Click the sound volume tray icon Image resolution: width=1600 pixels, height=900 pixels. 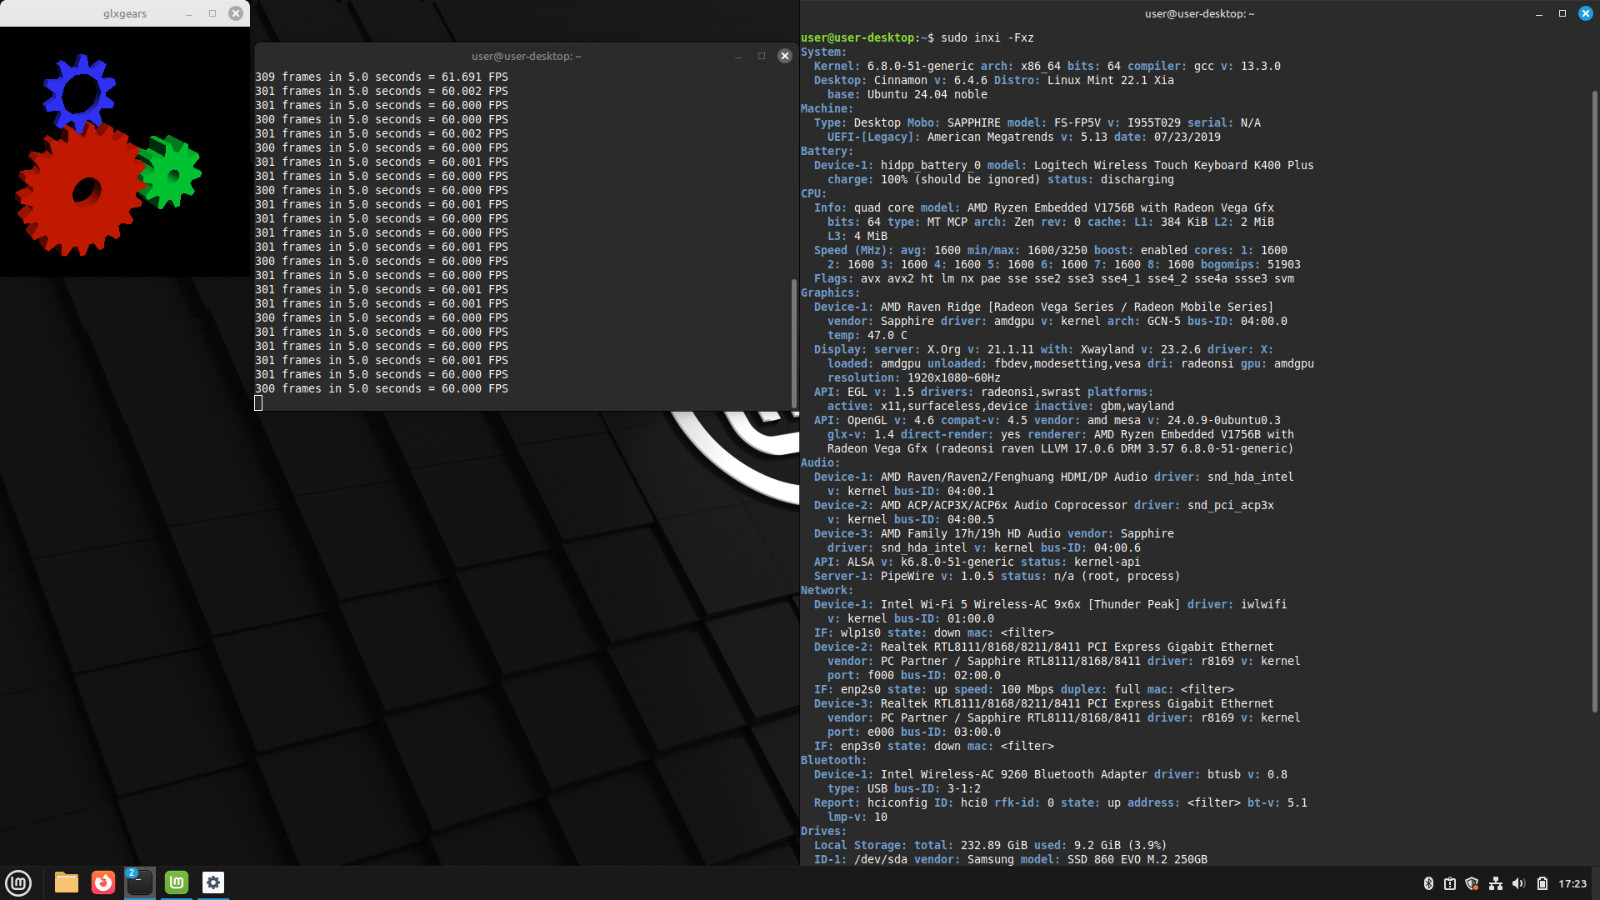tap(1519, 883)
